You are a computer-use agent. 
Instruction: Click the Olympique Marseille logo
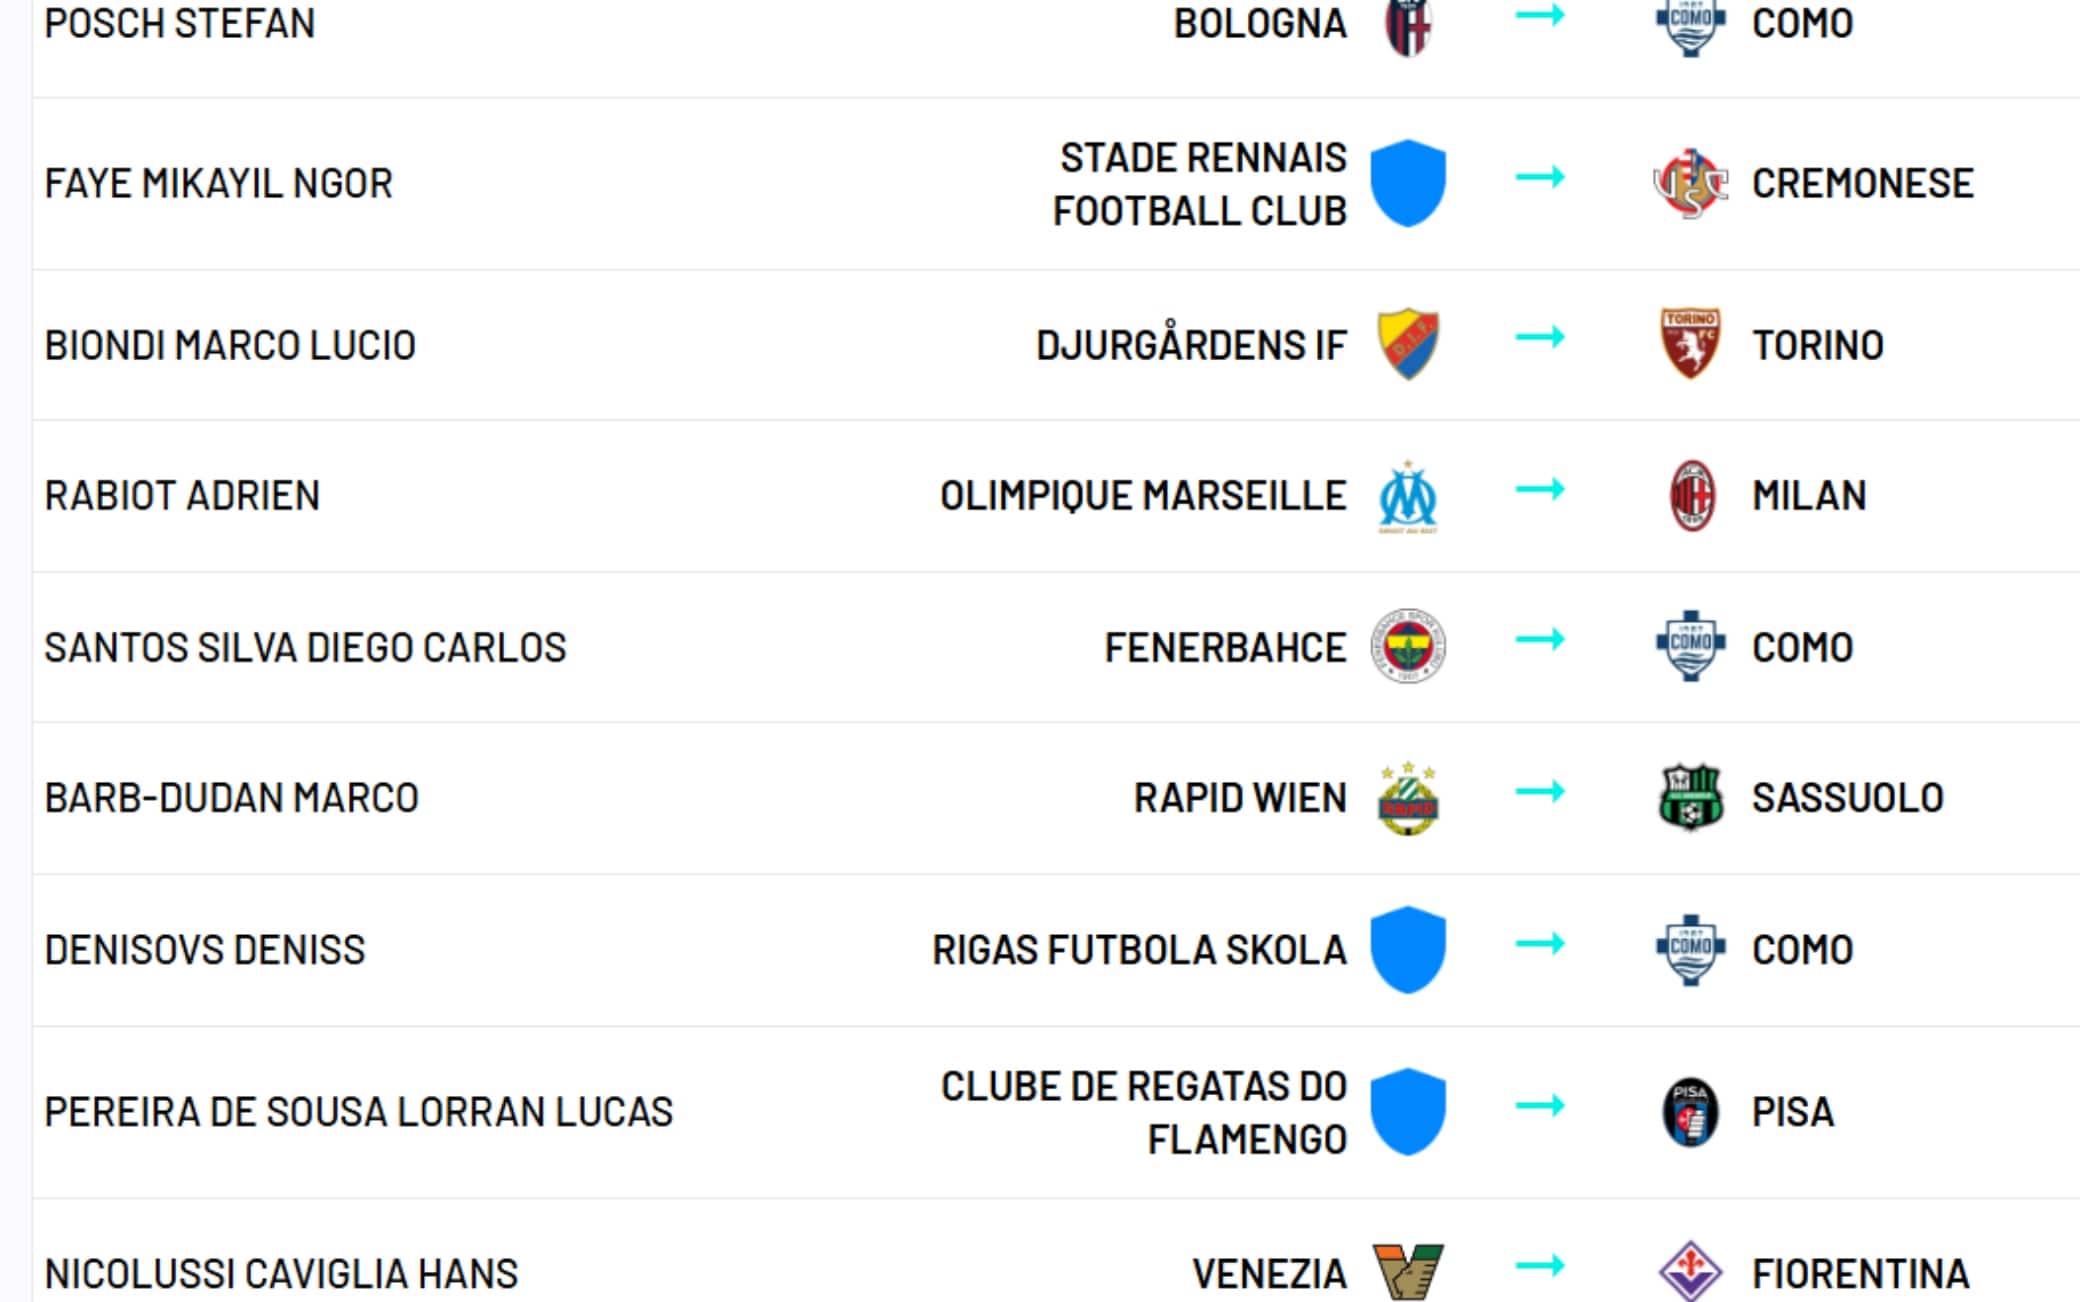pyautogui.click(x=1408, y=497)
